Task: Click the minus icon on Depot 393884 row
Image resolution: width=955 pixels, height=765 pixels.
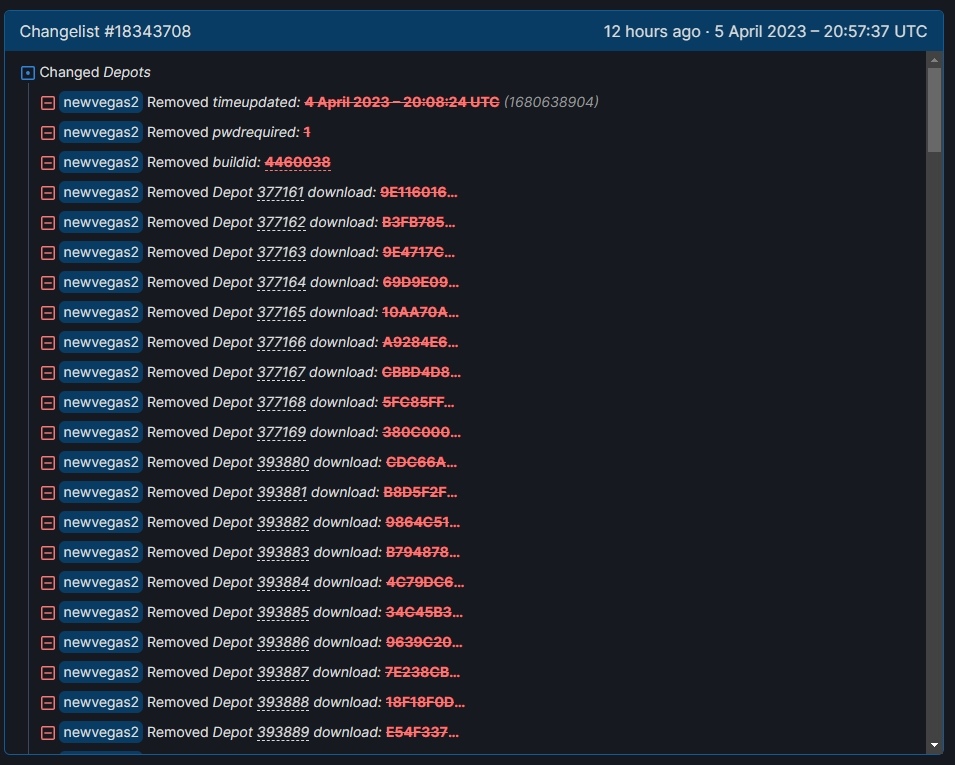Action: point(47,583)
